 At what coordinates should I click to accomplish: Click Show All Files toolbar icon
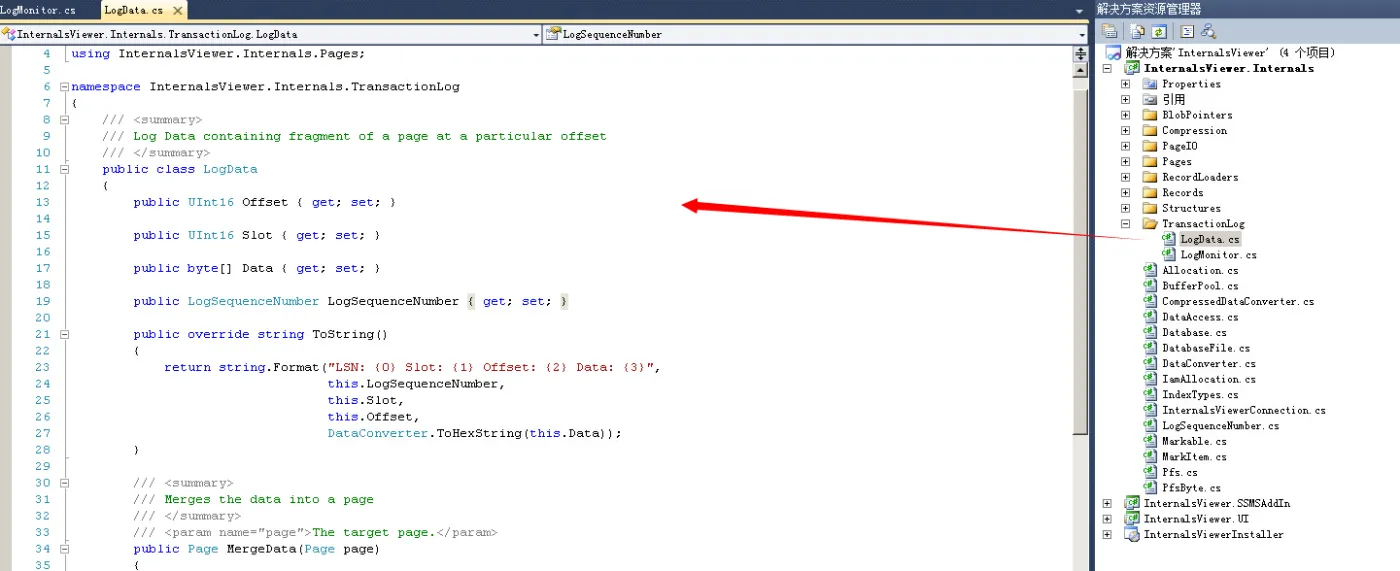tap(1137, 31)
